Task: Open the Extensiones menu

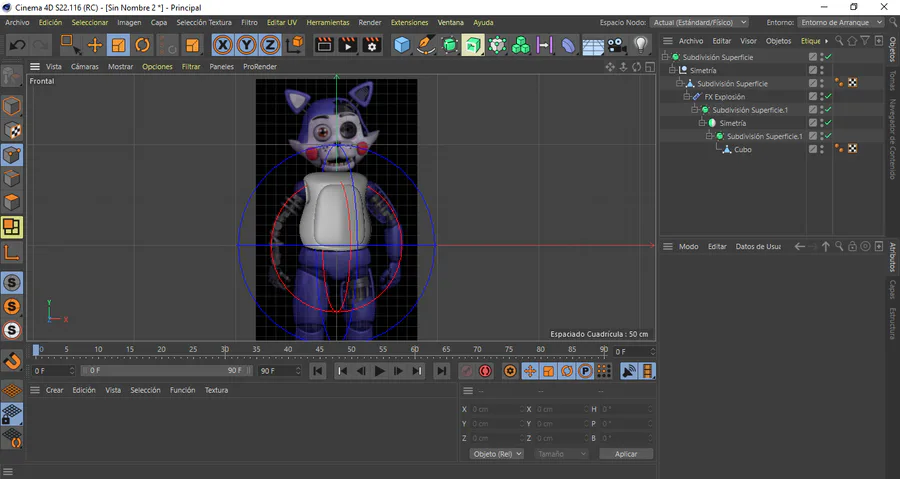Action: (409, 22)
